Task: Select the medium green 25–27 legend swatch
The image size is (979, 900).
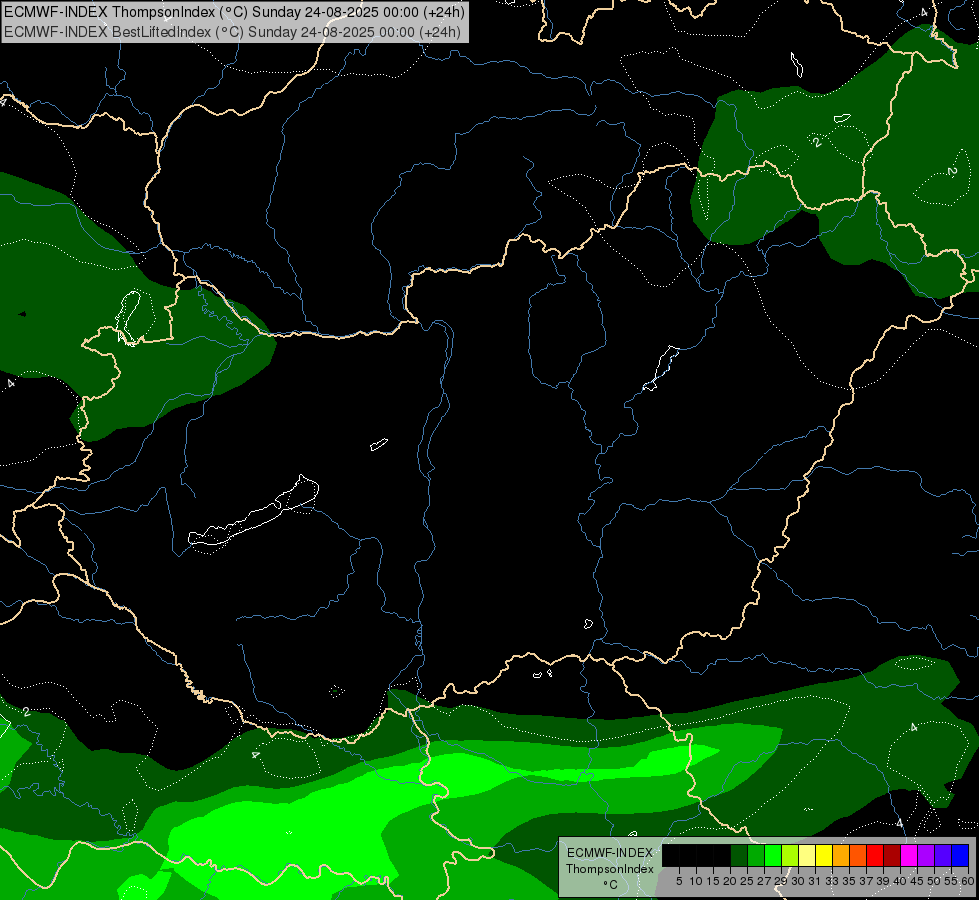Action: point(756,855)
